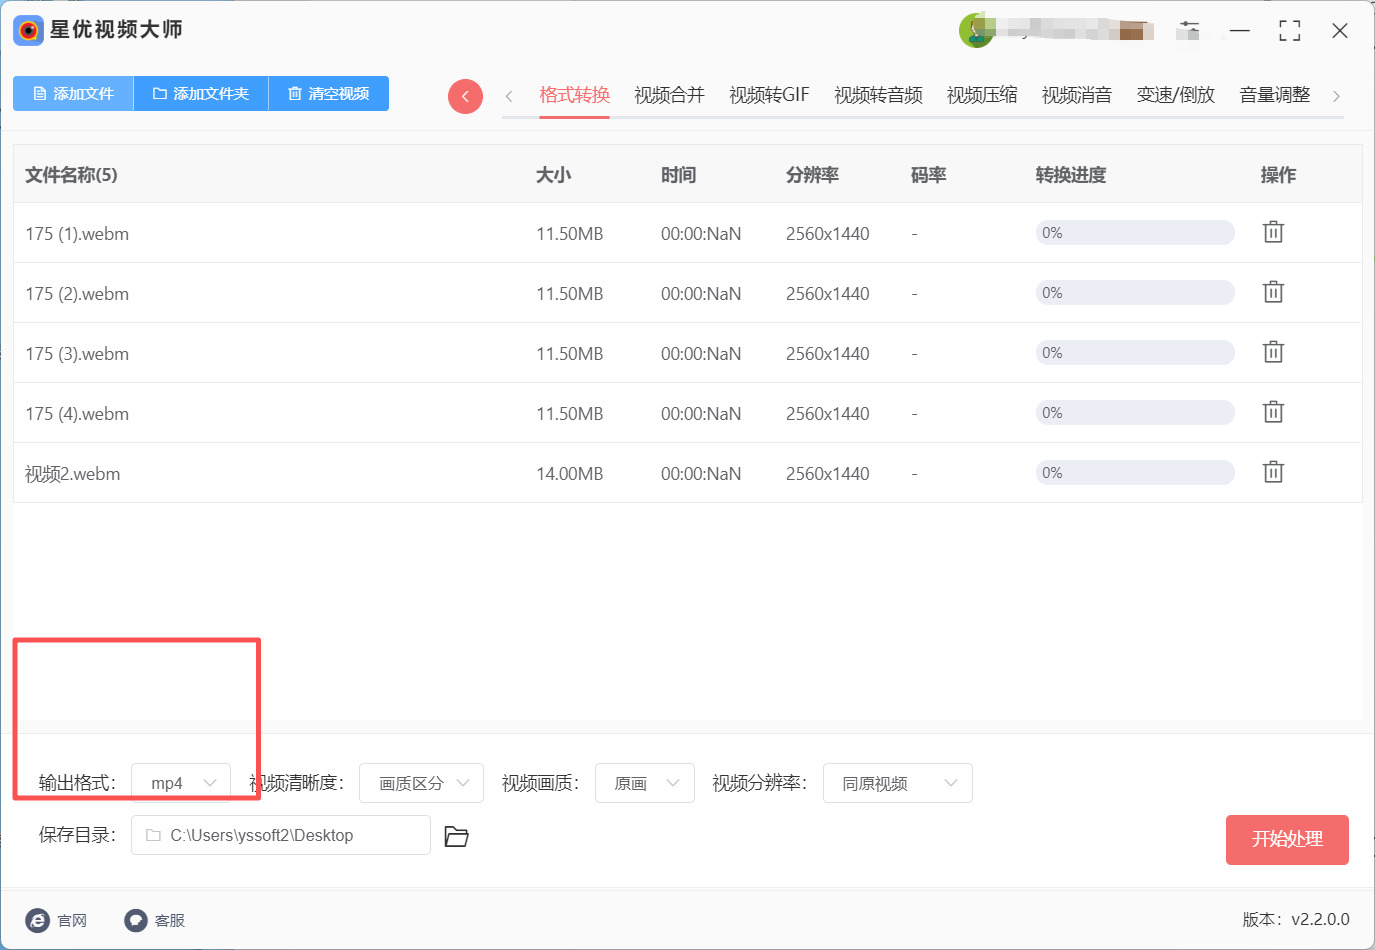Click the 添加文件 add file button
Viewport: 1375px width, 950px height.
[x=73, y=93]
